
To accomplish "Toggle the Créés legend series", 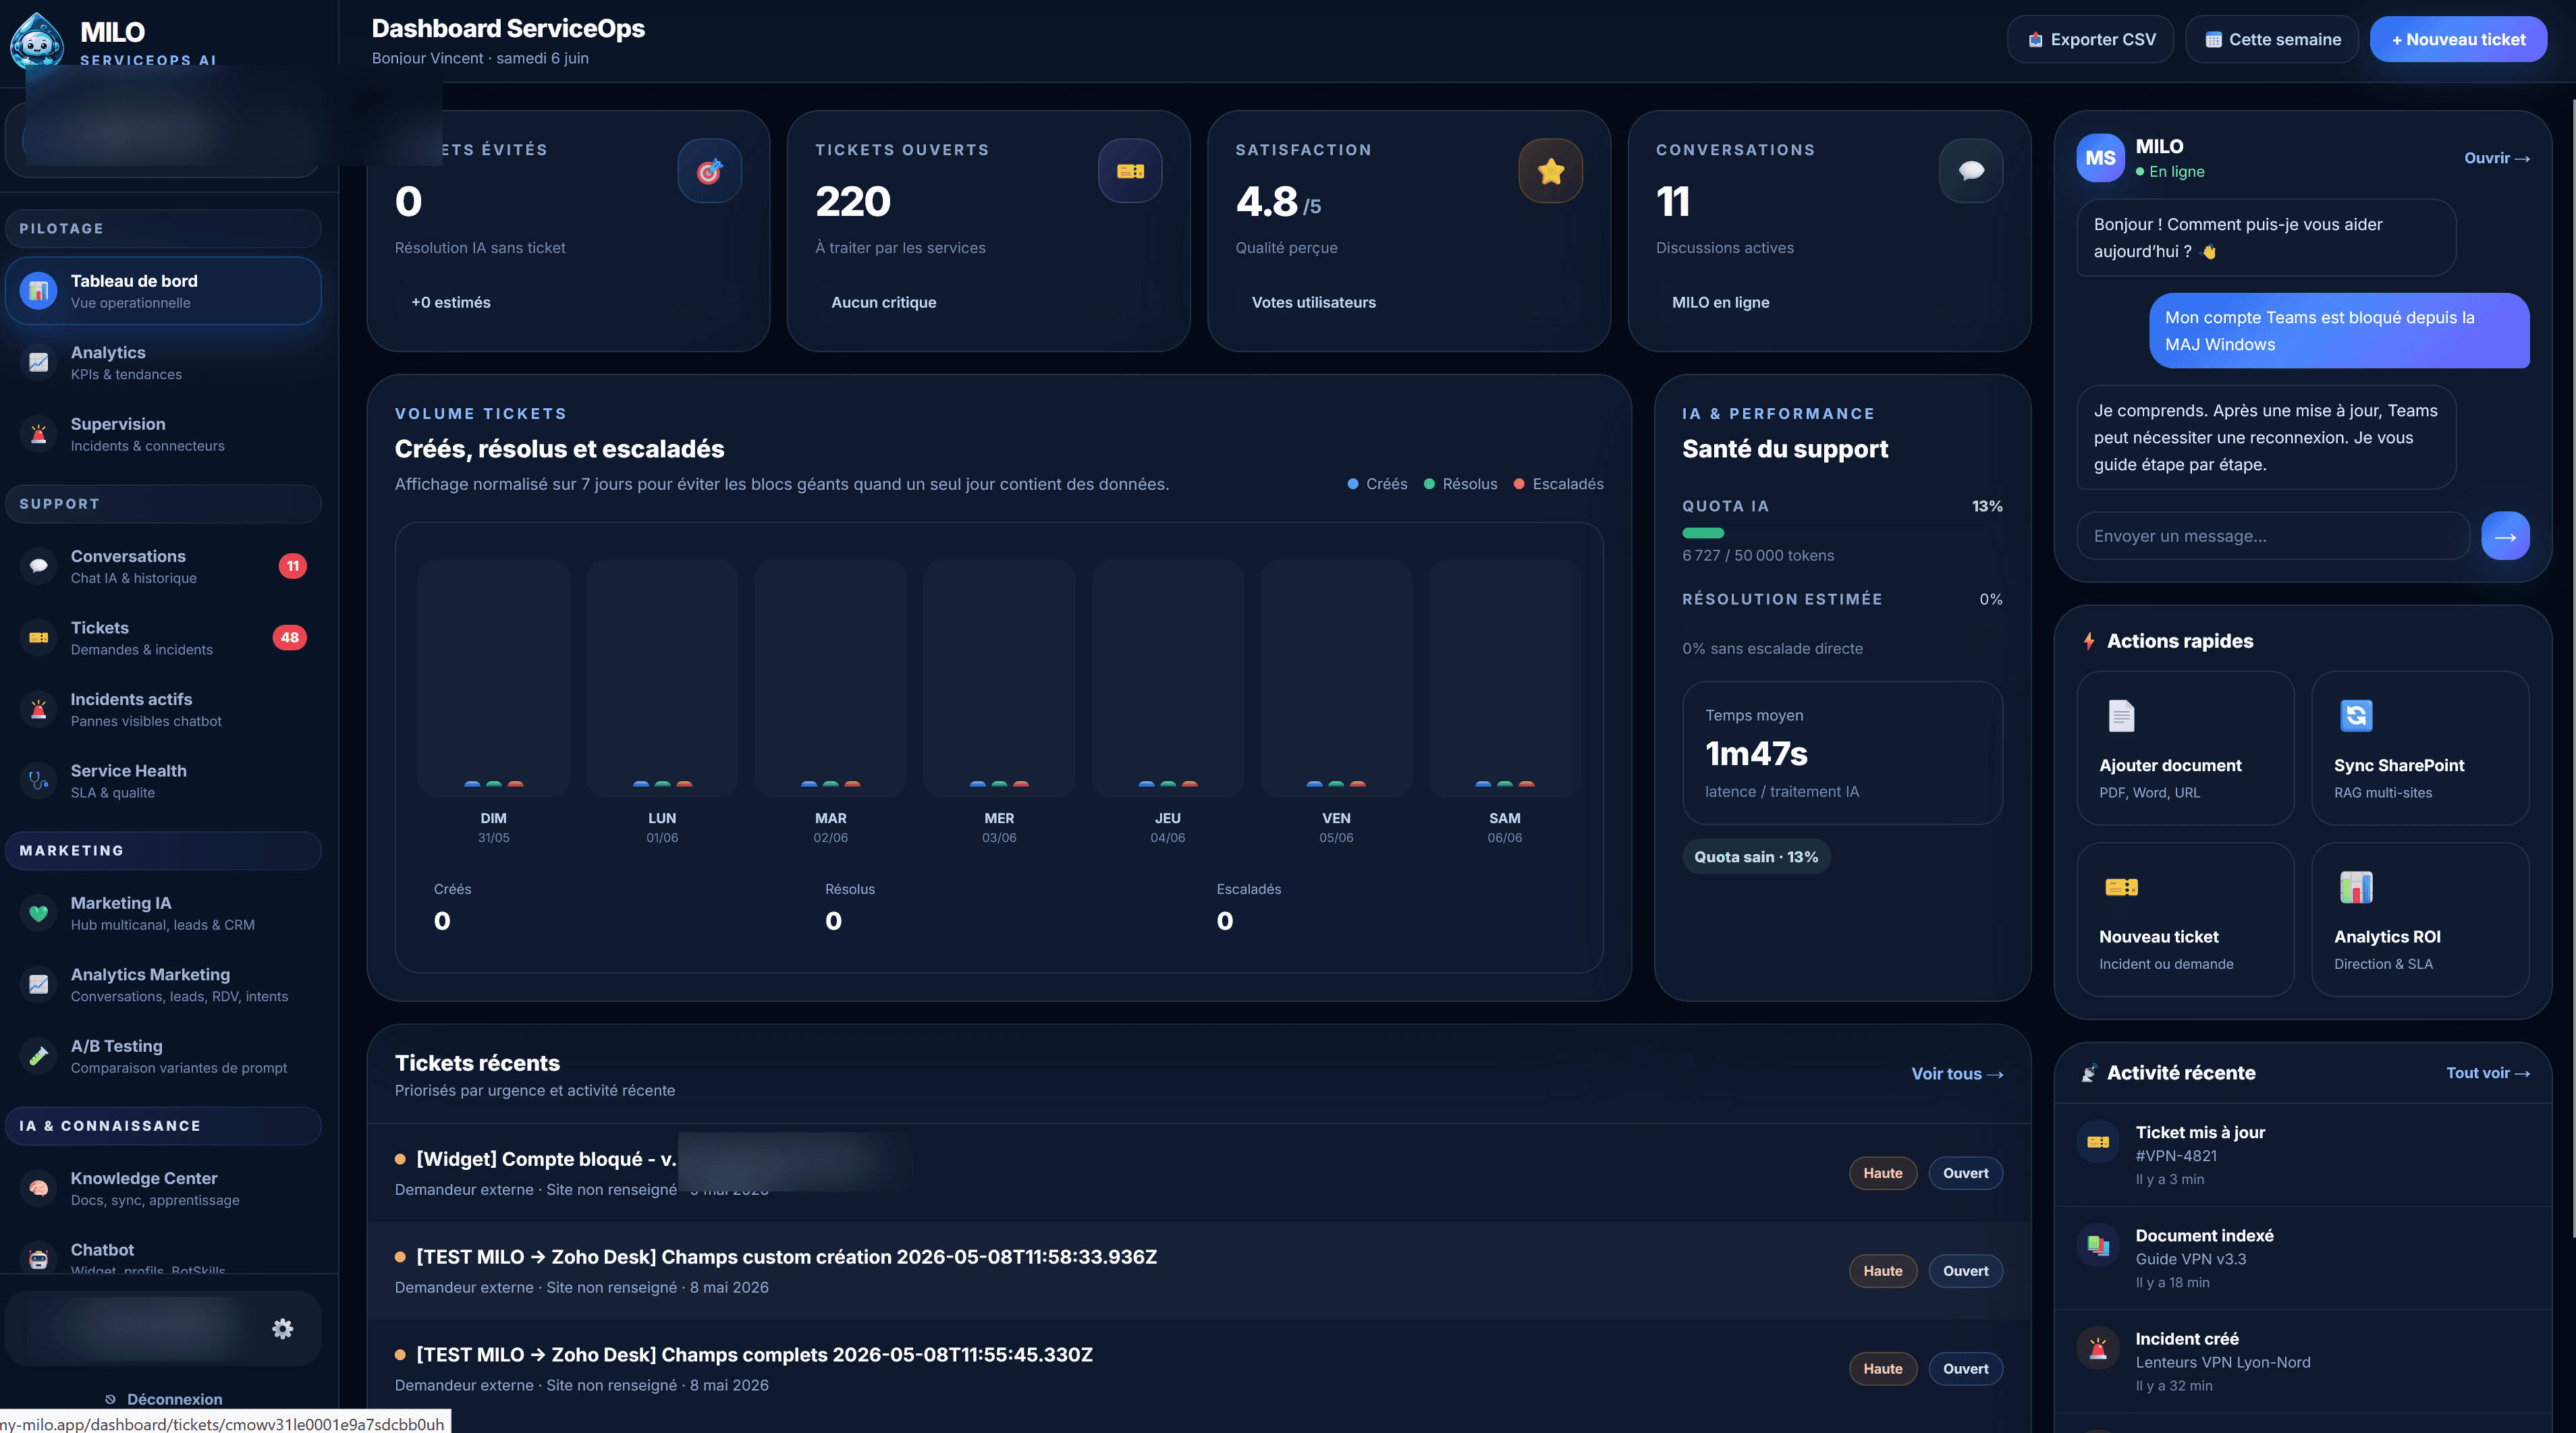I will pyautogui.click(x=1377, y=484).
